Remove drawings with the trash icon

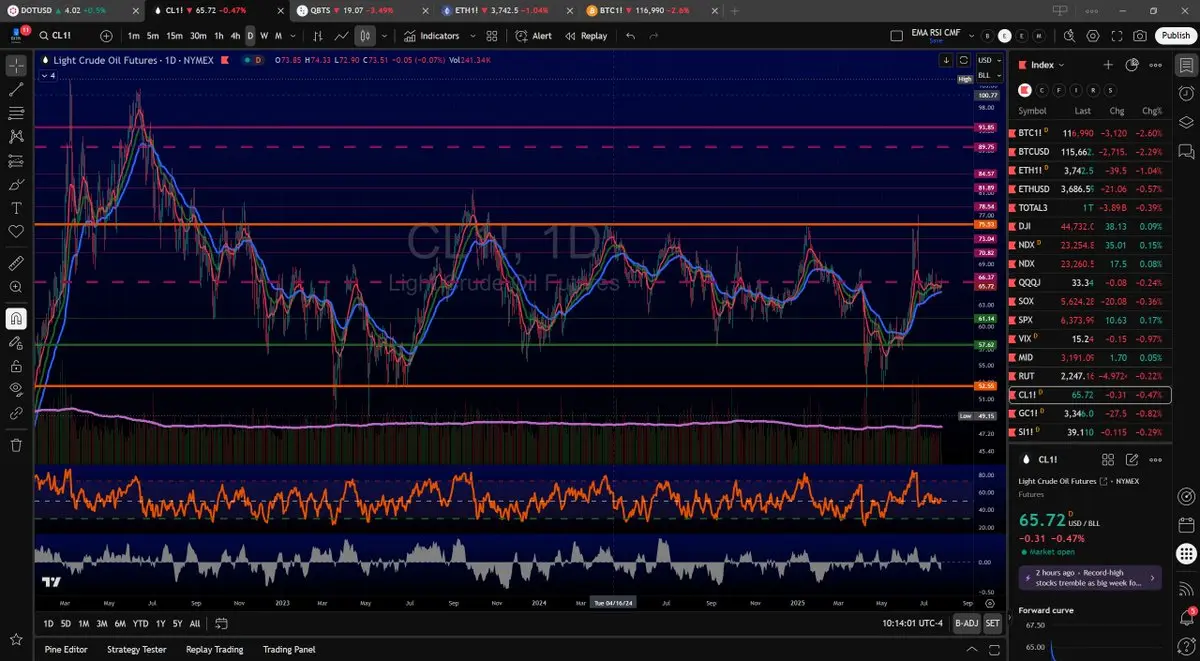(x=16, y=445)
